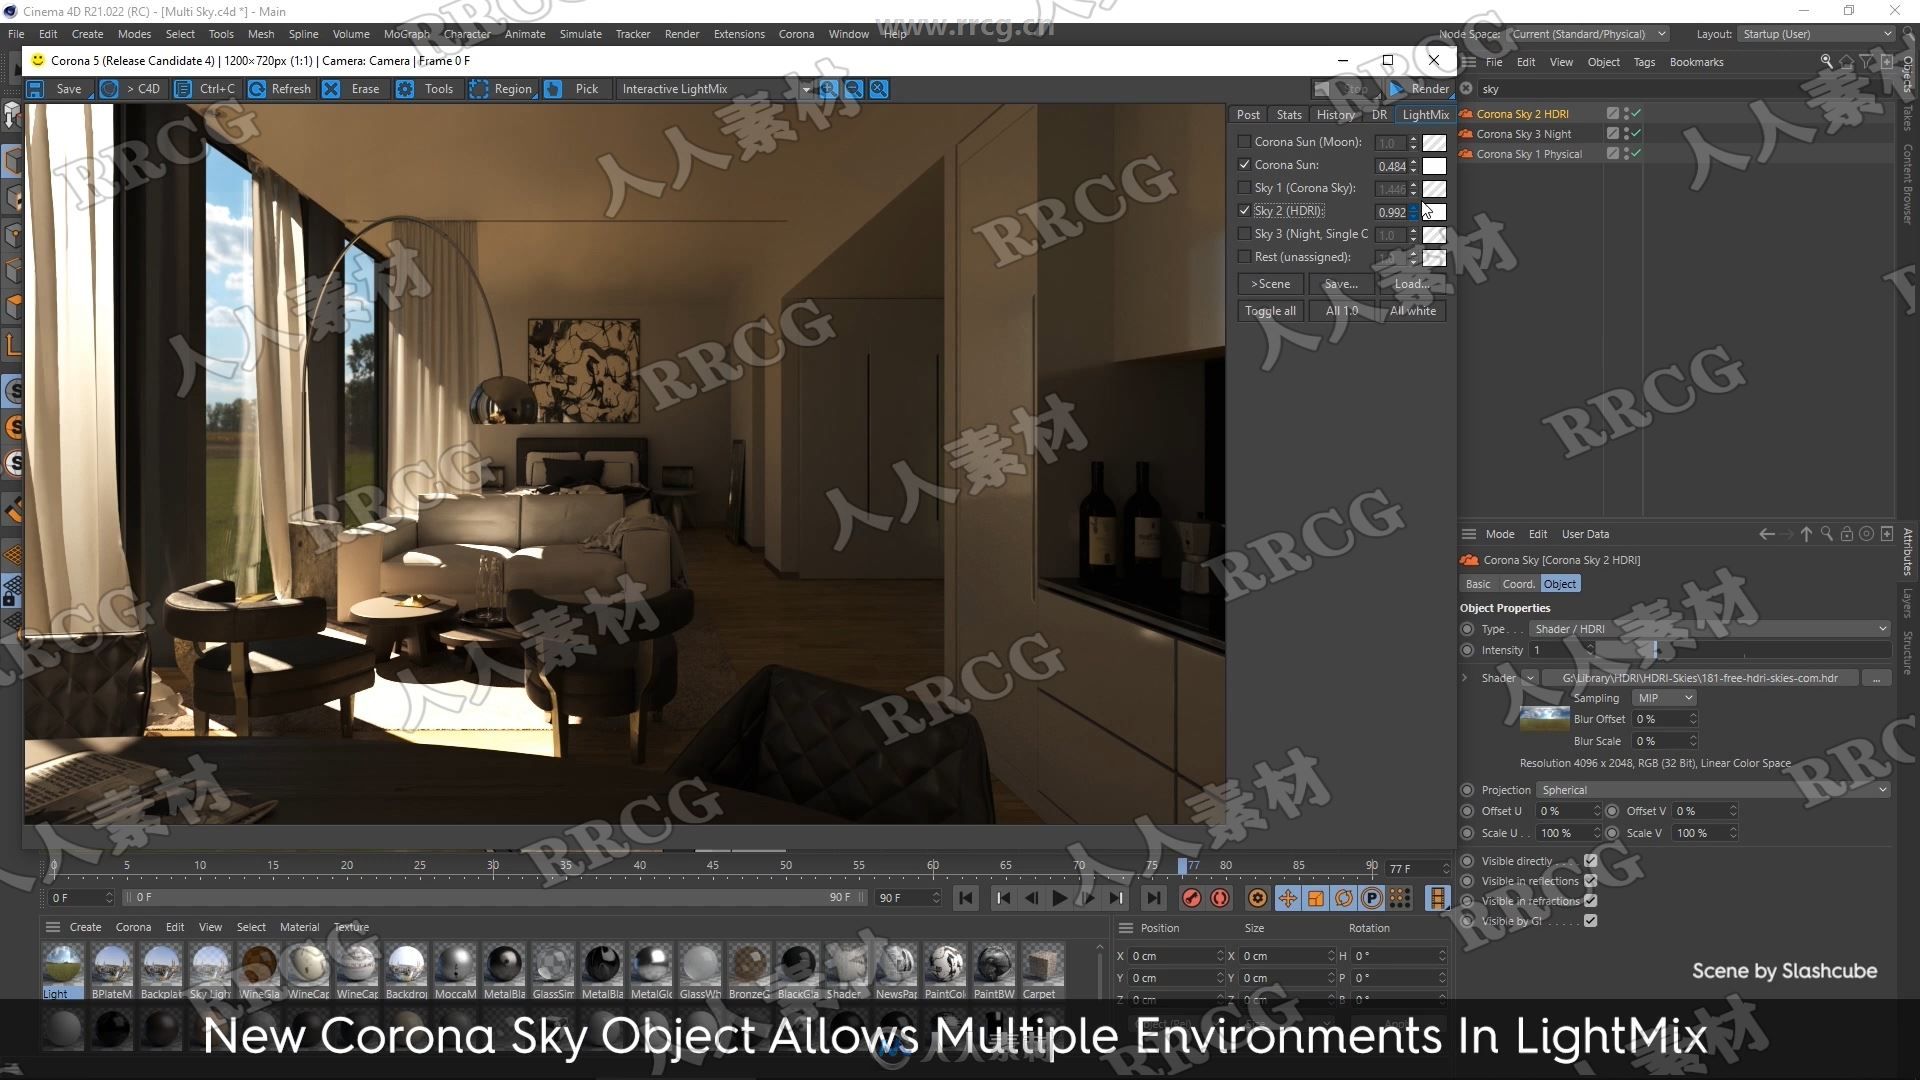Click the filter funnel icon in Object Manager

[x=1866, y=62]
